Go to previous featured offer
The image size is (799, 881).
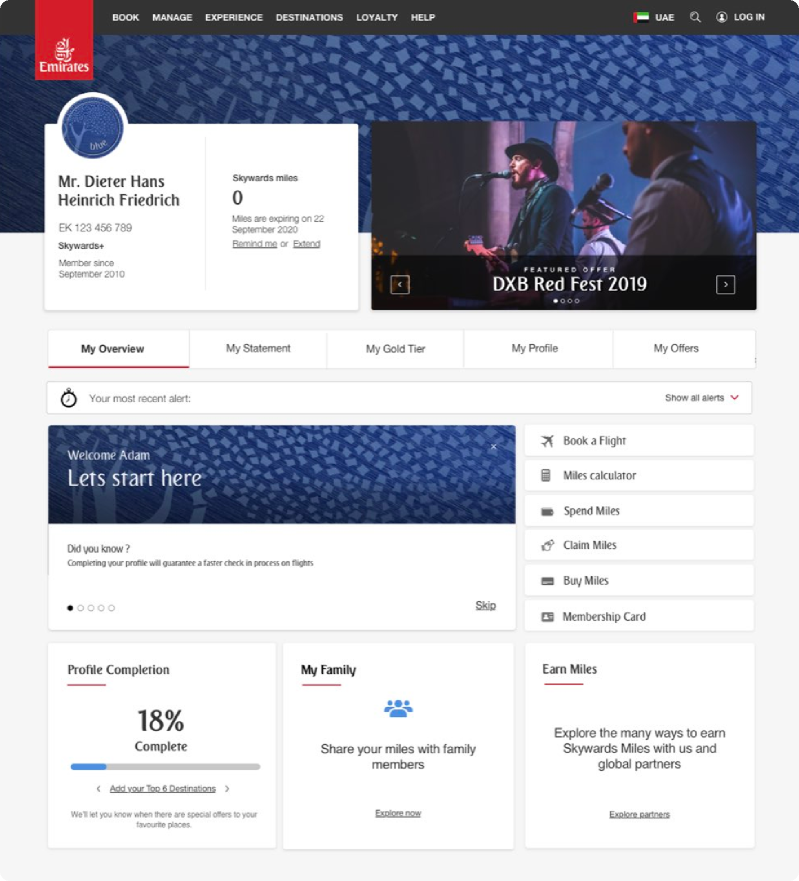click(x=400, y=284)
